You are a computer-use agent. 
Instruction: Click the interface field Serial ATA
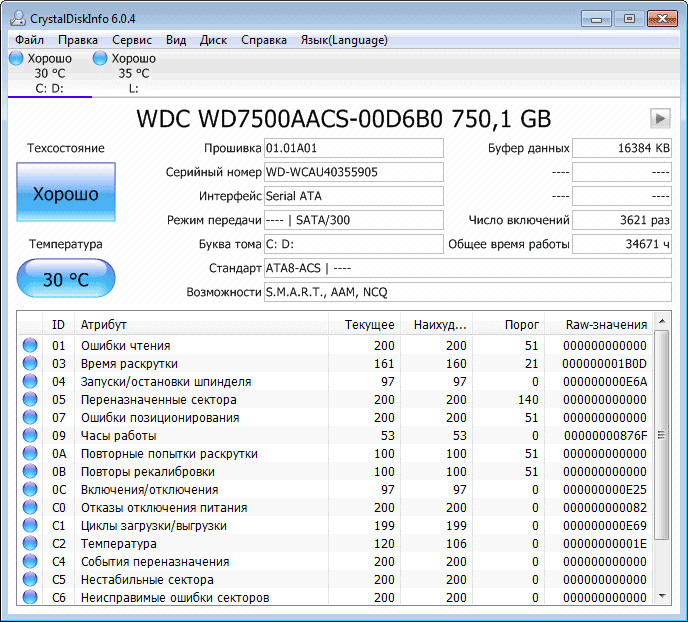click(354, 196)
